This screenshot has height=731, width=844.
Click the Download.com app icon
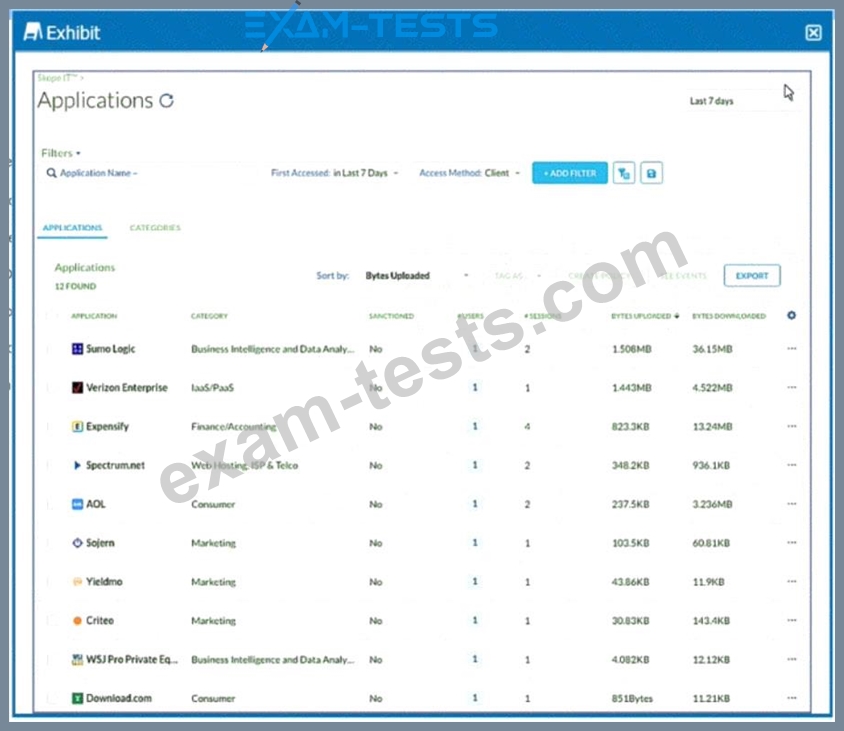[x=78, y=698]
